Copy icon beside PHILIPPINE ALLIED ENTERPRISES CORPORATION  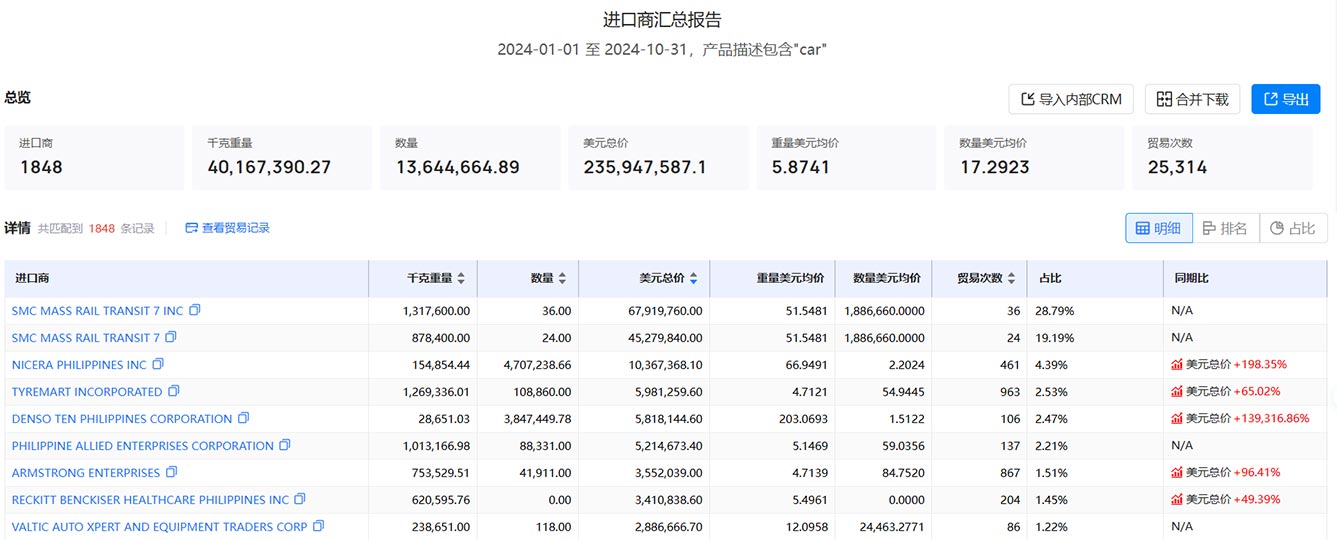285,445
